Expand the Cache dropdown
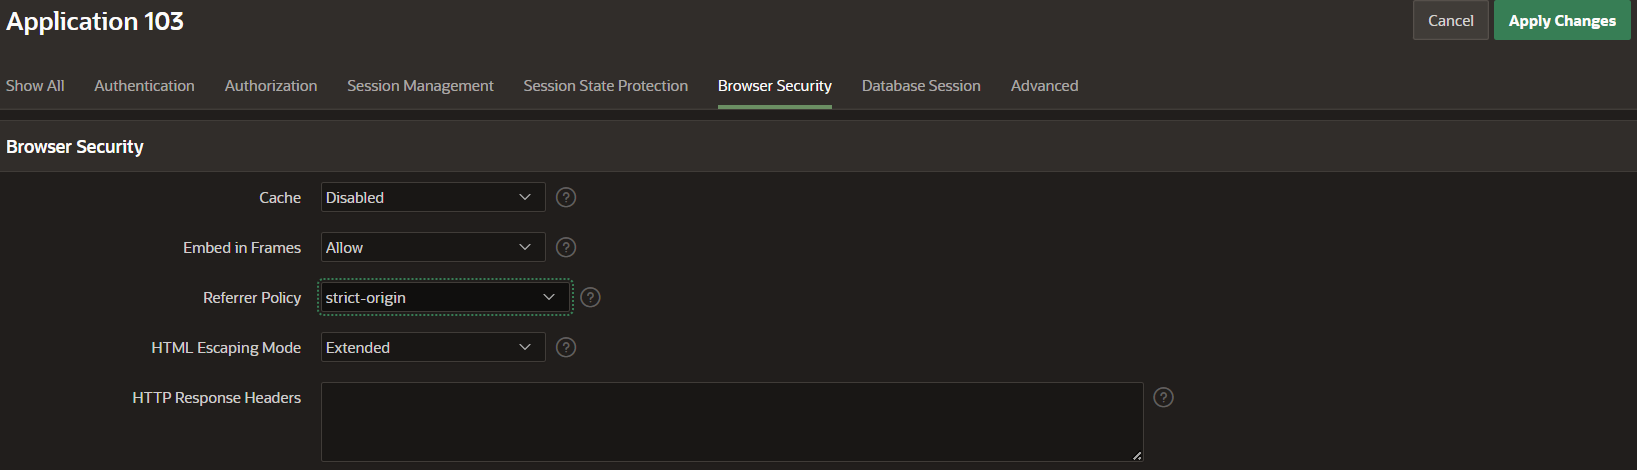This screenshot has width=1637, height=470. click(433, 197)
